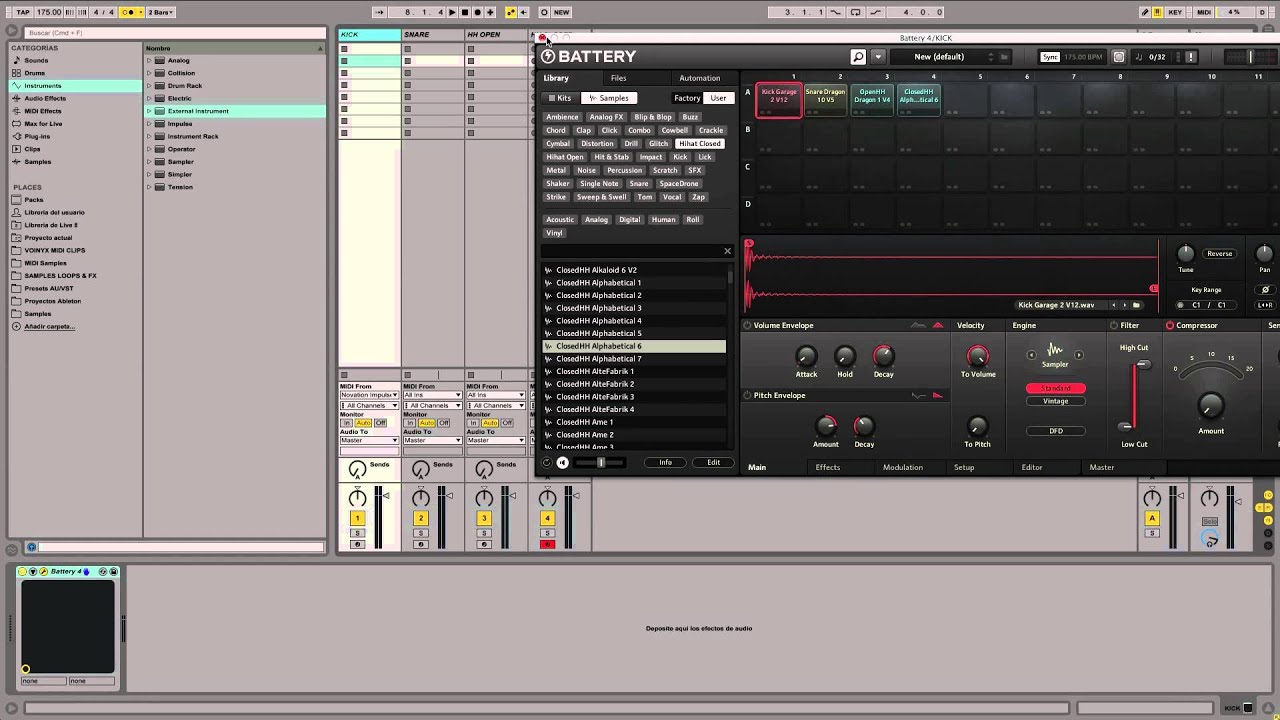
Task: Switch to Battery Automation tab
Action: [x=699, y=78]
